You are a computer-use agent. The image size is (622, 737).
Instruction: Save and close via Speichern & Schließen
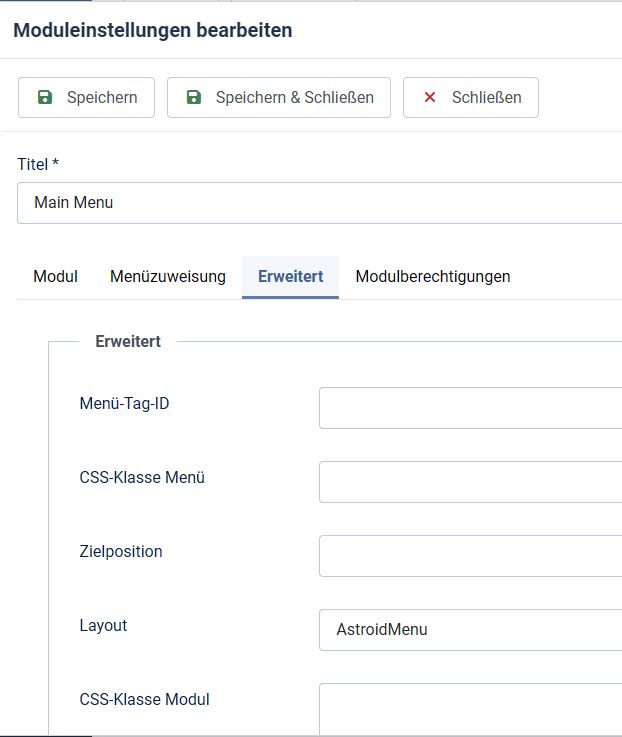tap(279, 97)
